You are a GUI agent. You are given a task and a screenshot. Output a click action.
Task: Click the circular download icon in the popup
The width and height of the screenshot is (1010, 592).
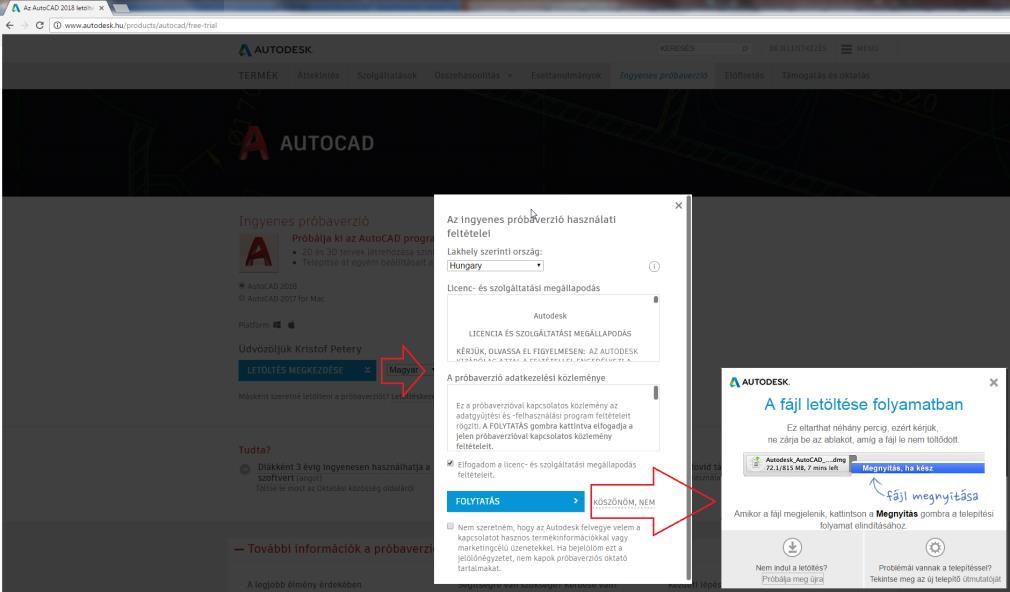pos(792,548)
